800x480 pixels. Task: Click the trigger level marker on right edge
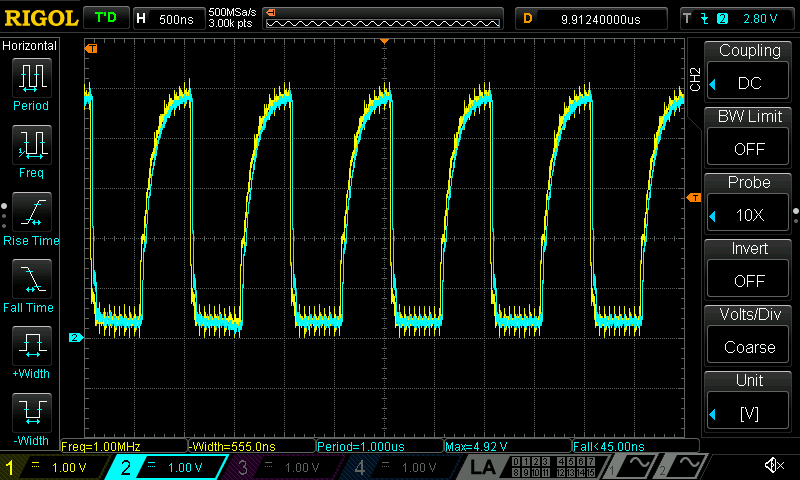tap(694, 197)
